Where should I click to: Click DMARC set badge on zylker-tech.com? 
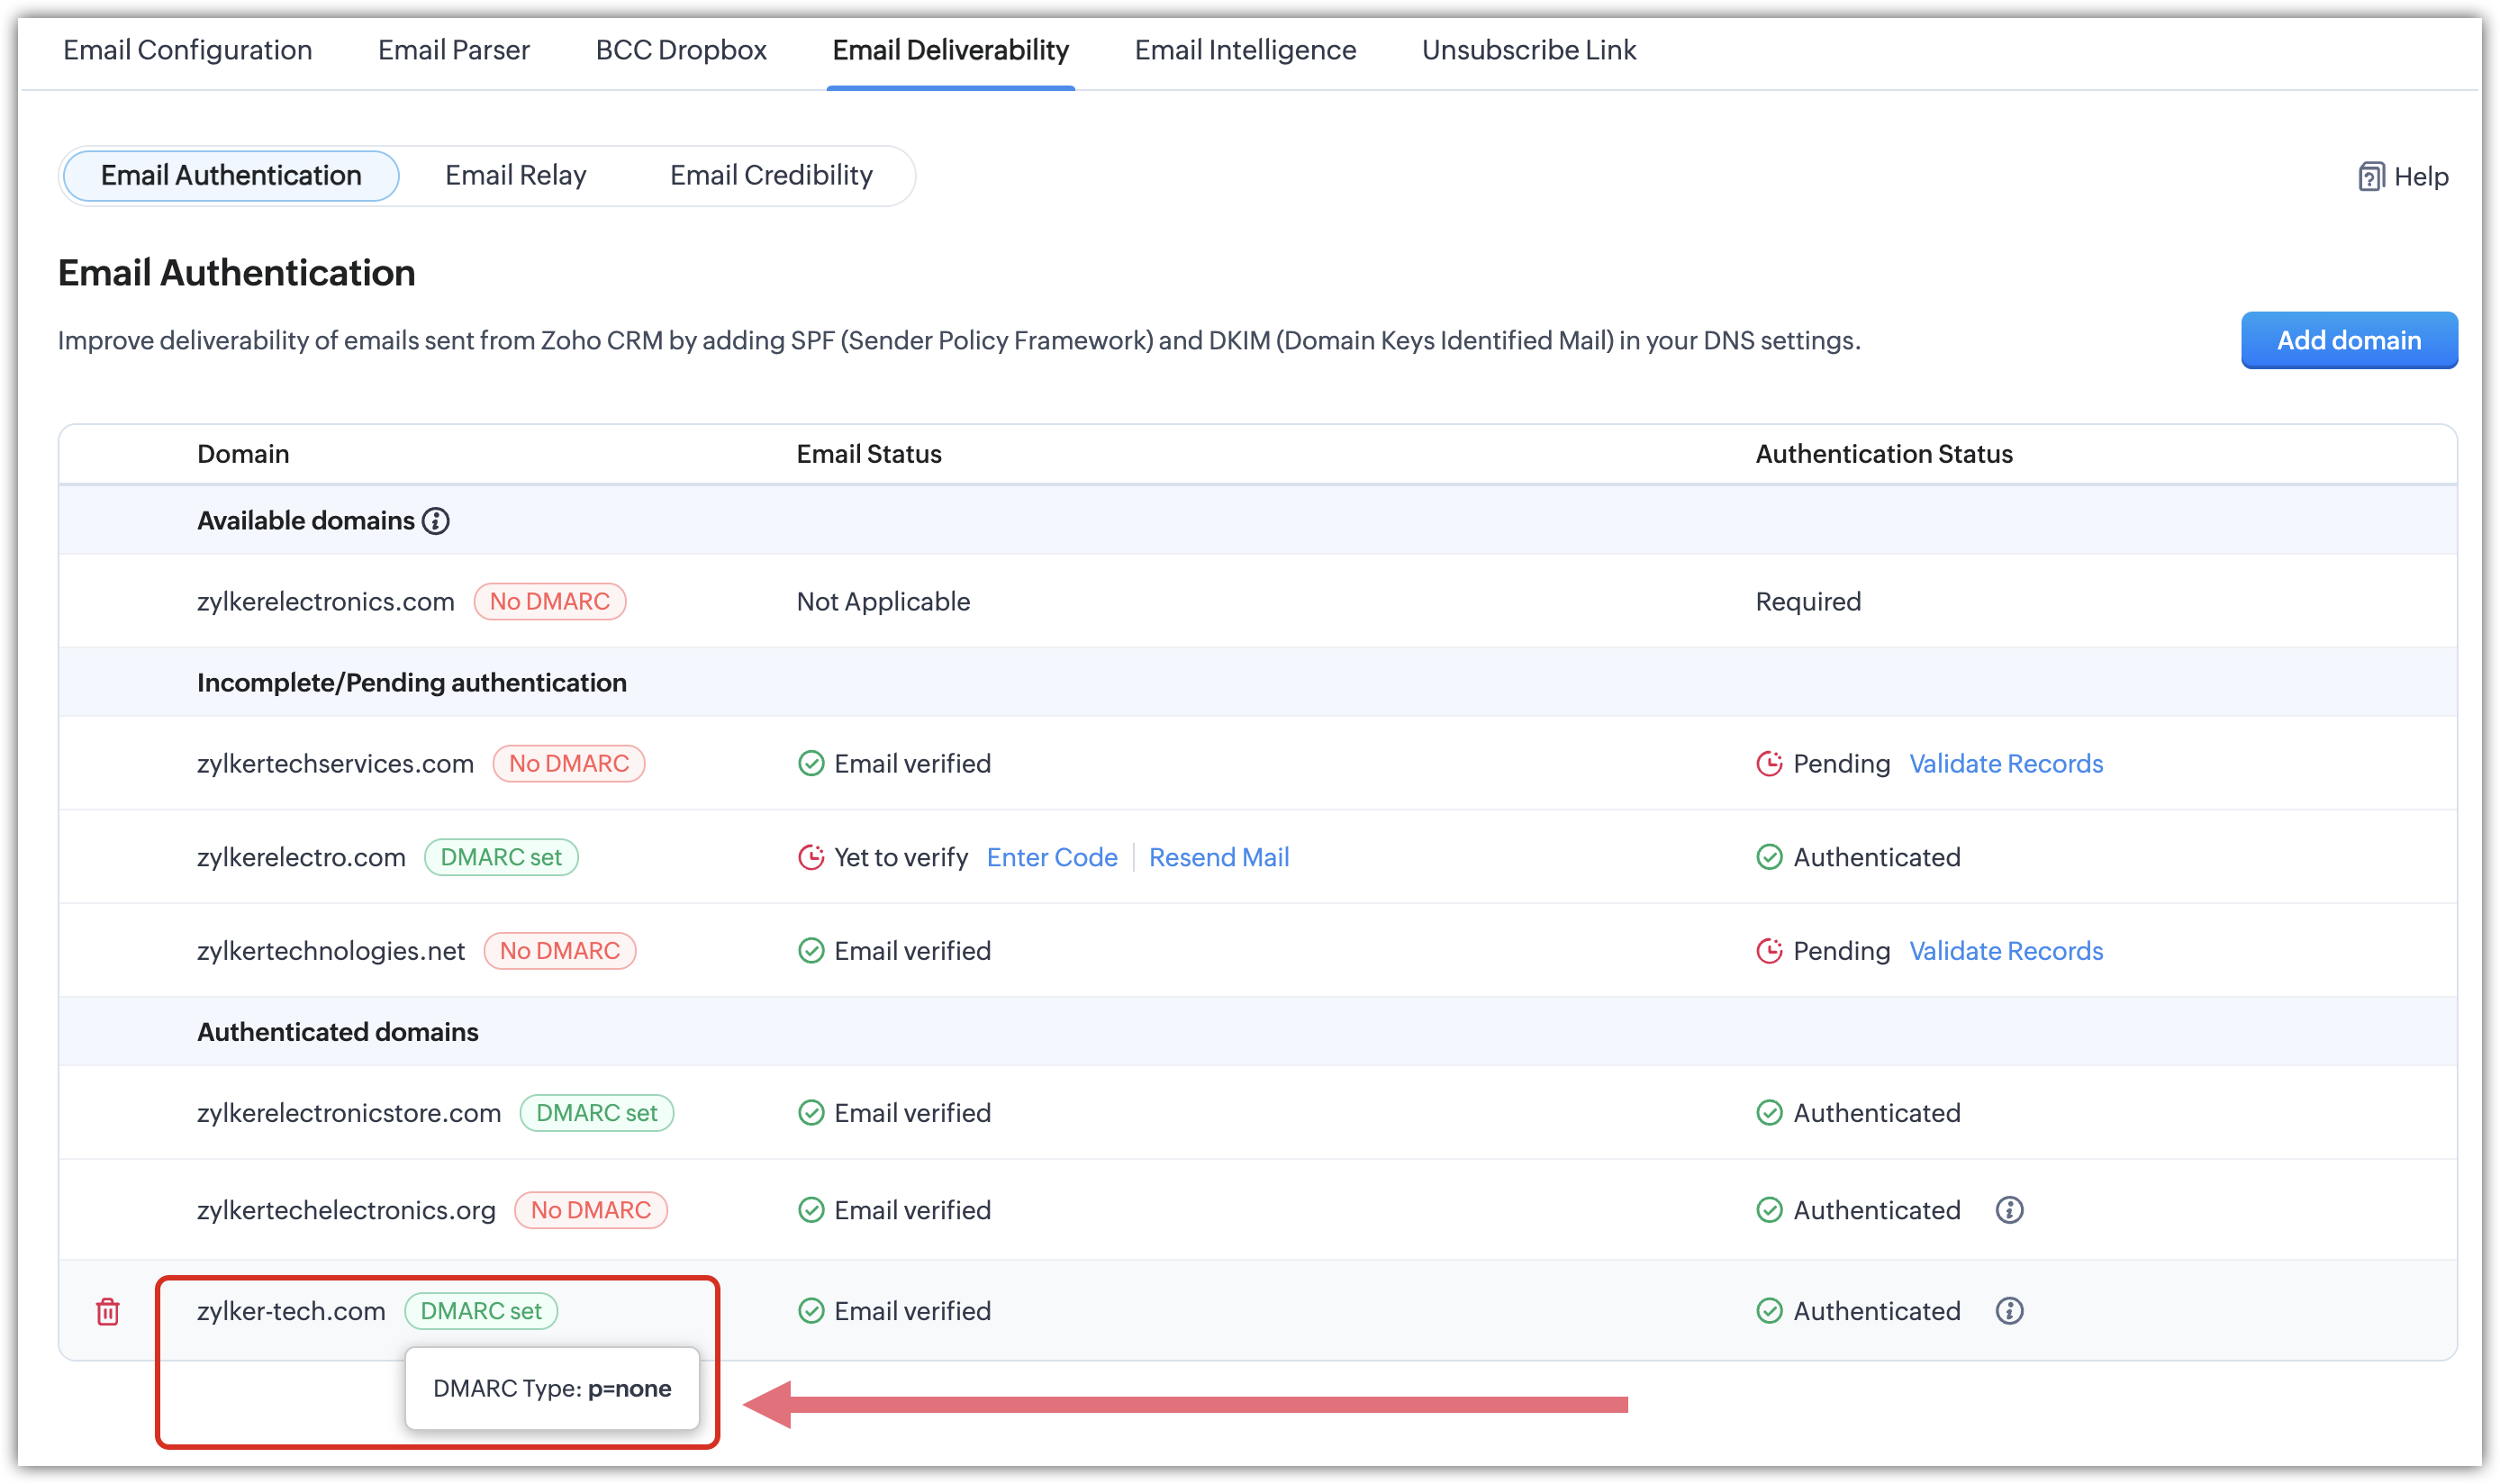(x=481, y=1311)
